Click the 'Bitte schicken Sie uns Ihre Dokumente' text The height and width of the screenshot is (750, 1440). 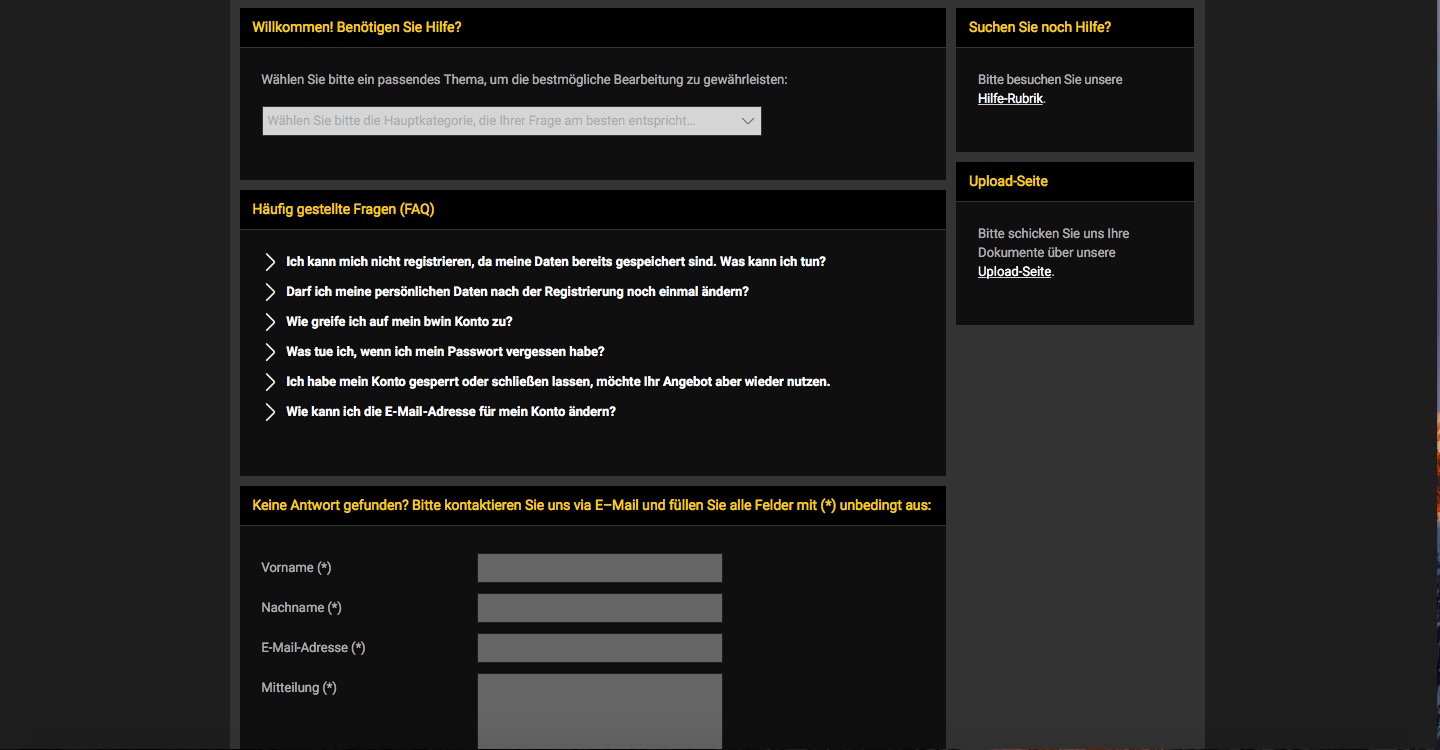[1054, 243]
